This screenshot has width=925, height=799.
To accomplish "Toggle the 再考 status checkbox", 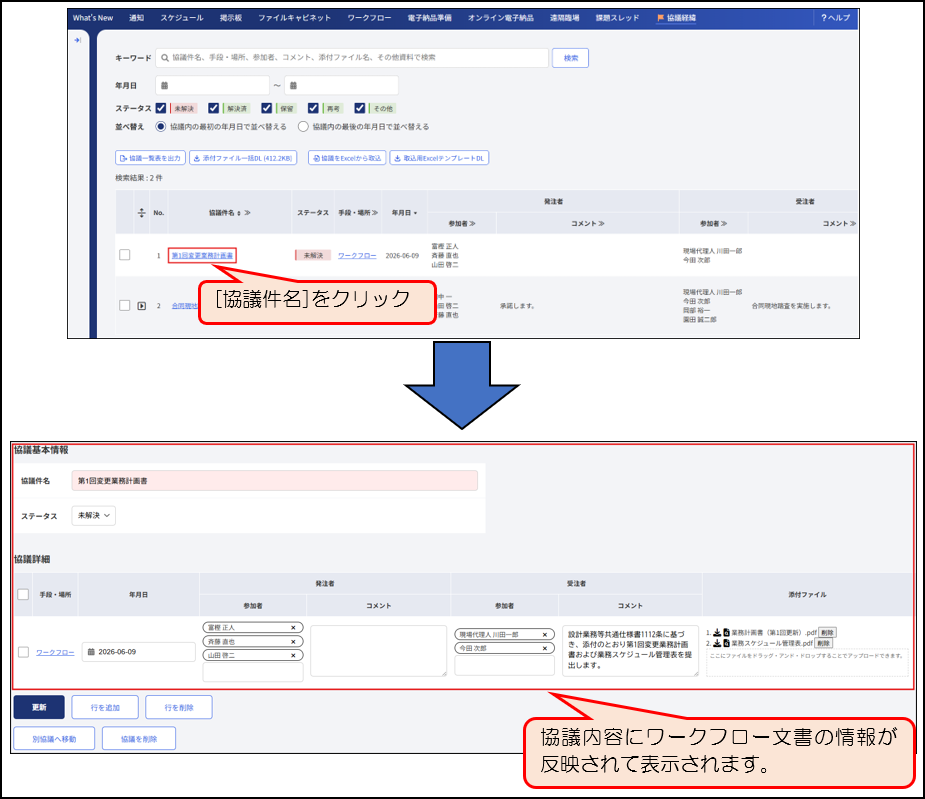I will pyautogui.click(x=313, y=108).
